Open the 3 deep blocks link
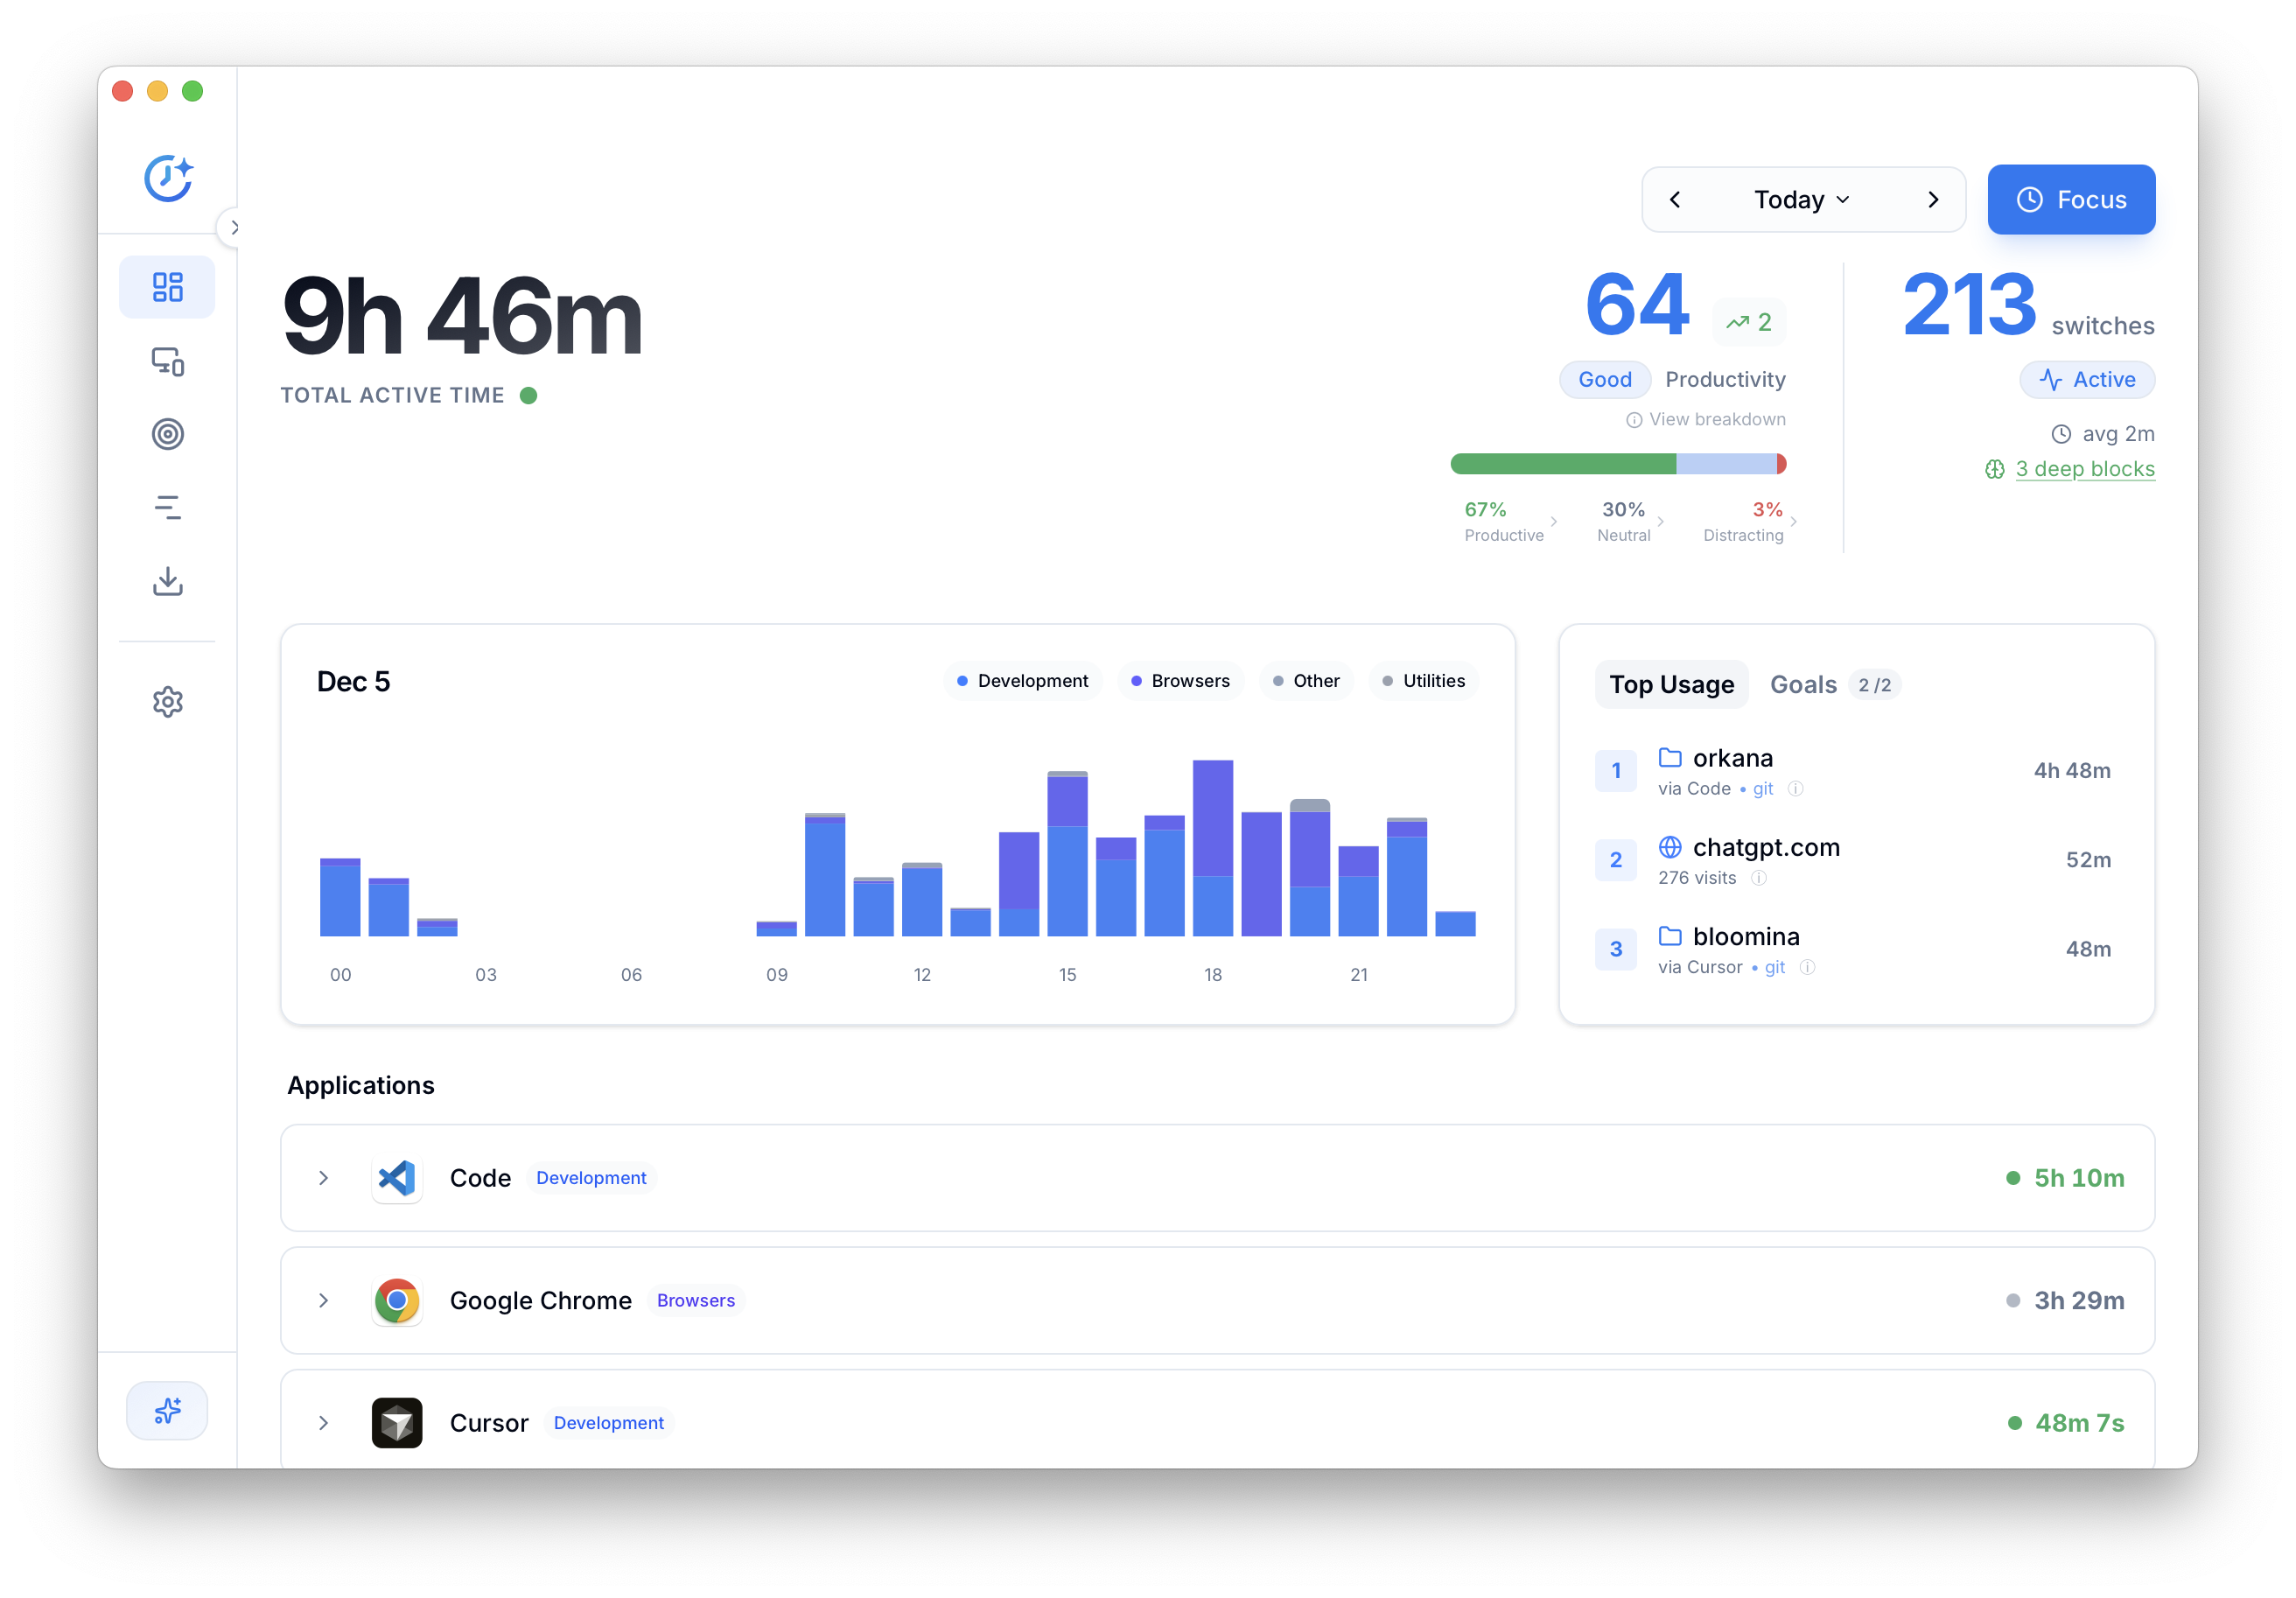 2084,469
